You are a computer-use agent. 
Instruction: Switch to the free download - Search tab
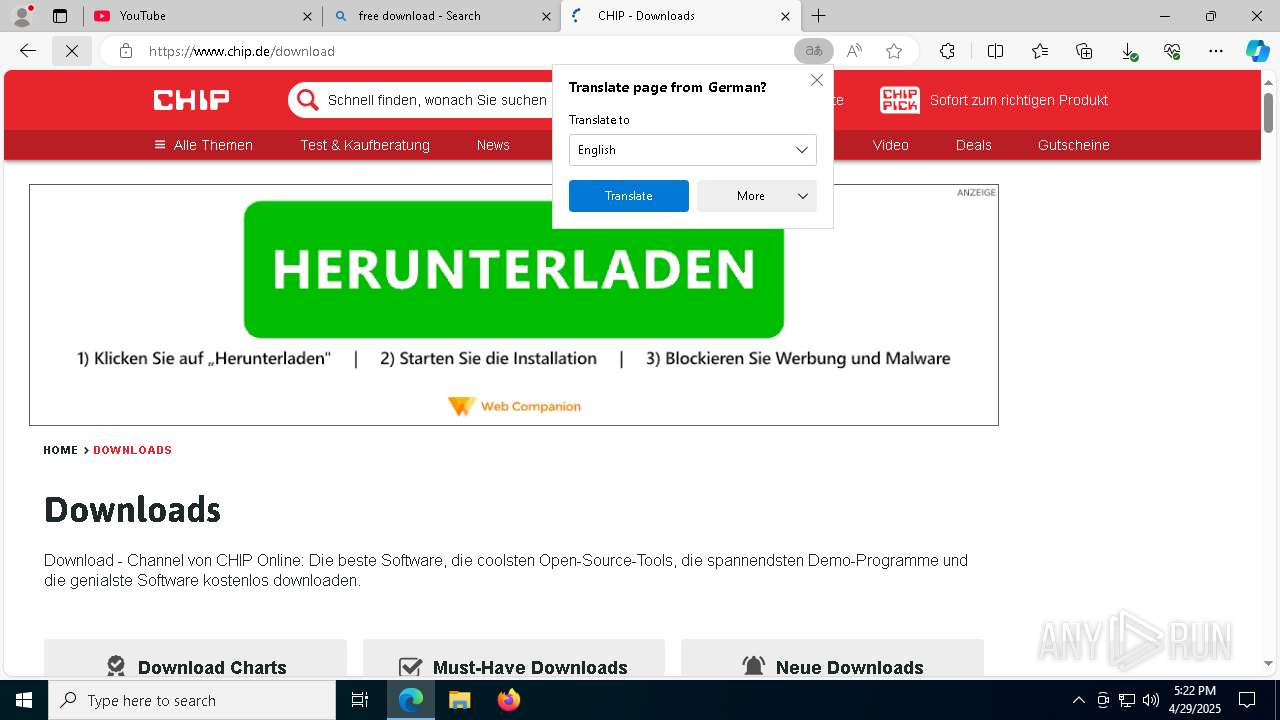442,16
